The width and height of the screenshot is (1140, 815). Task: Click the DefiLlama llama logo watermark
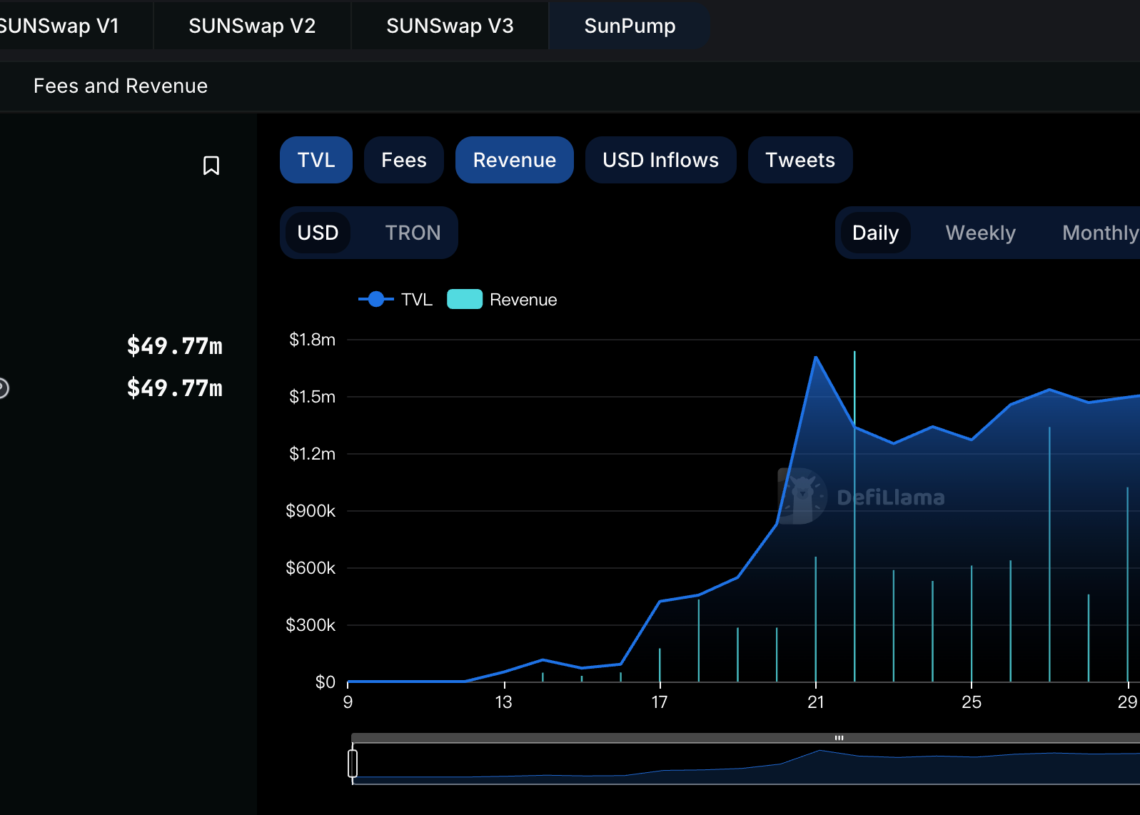click(x=802, y=496)
